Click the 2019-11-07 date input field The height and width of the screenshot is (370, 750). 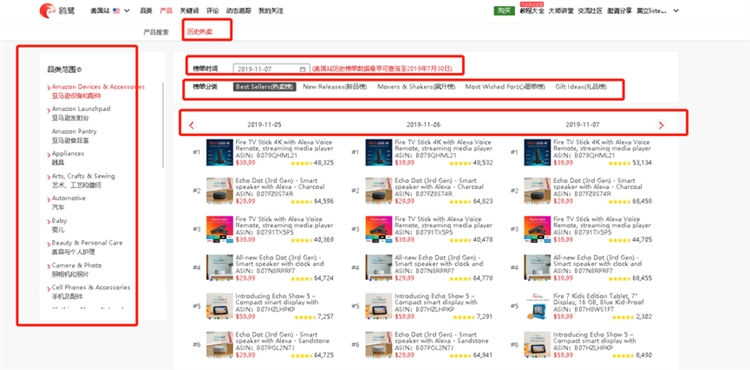click(x=271, y=69)
